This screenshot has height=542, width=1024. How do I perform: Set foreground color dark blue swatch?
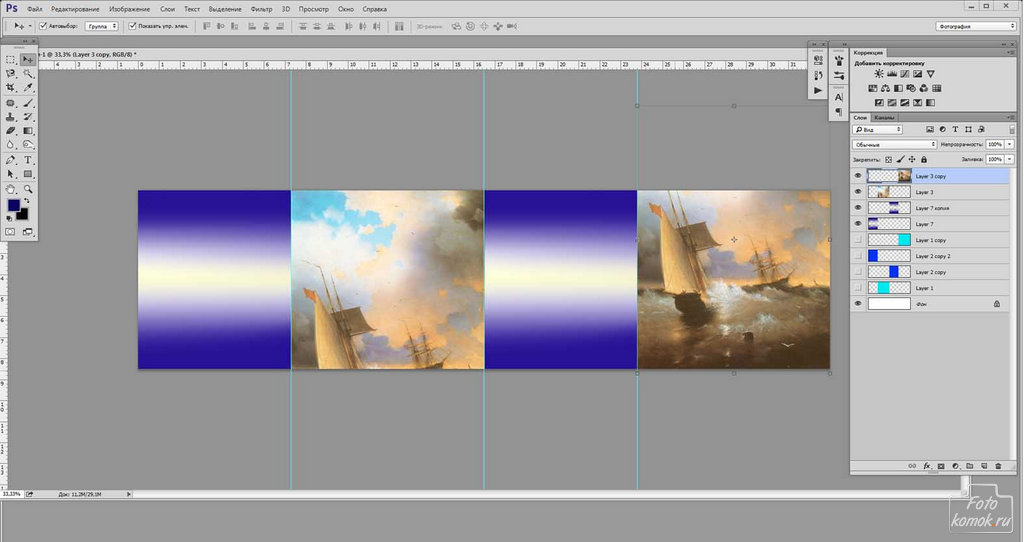click(13, 206)
